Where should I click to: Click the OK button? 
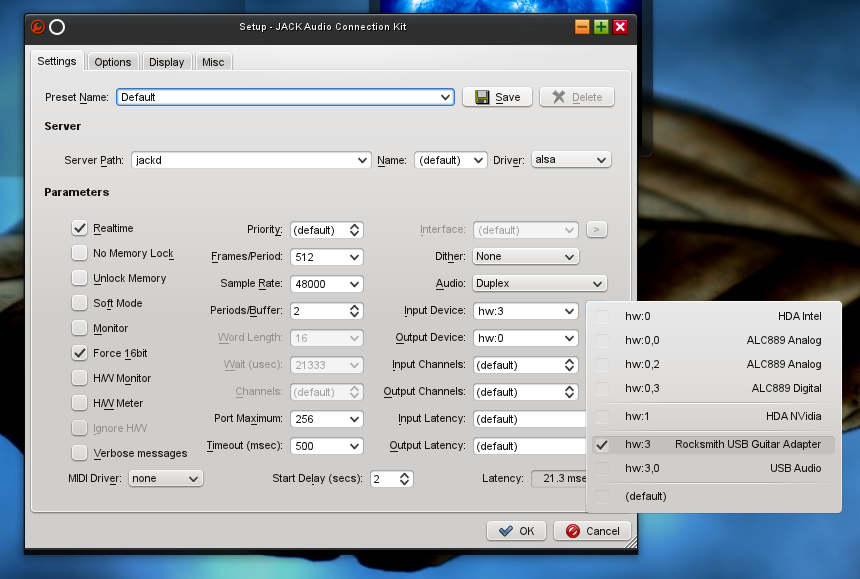click(x=517, y=531)
